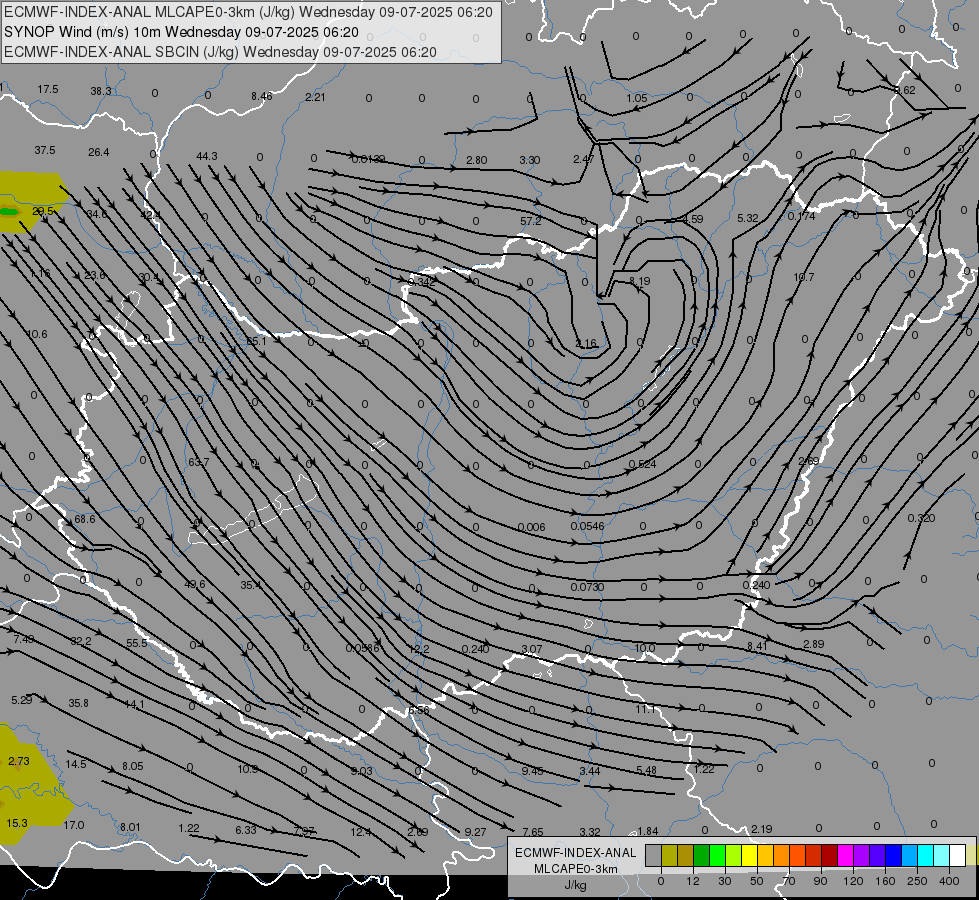Click the 'ECMWF-INDEX-ANAL MLCAPE0-3km' header line
This screenshot has width=979, height=900.
(x=248, y=12)
